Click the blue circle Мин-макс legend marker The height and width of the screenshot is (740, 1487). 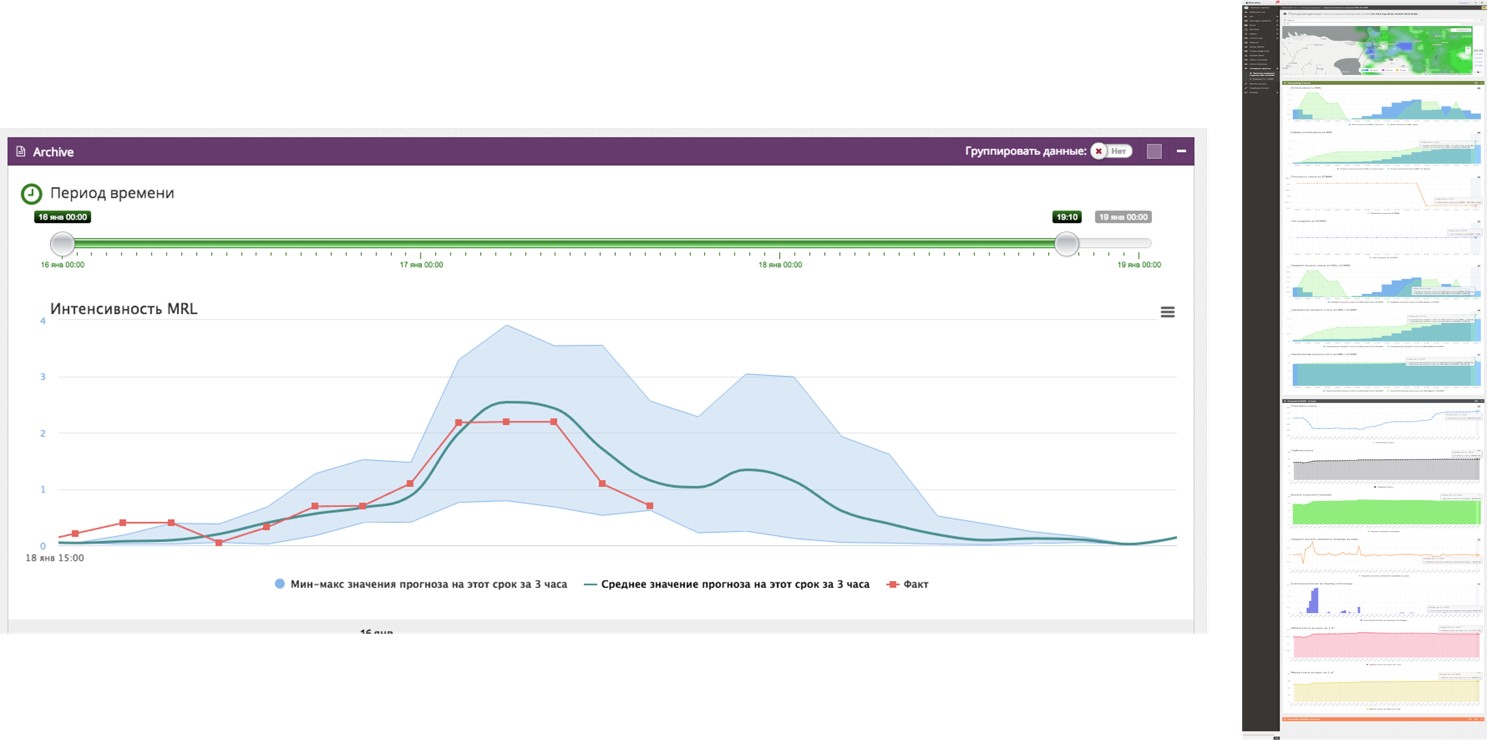coord(279,584)
